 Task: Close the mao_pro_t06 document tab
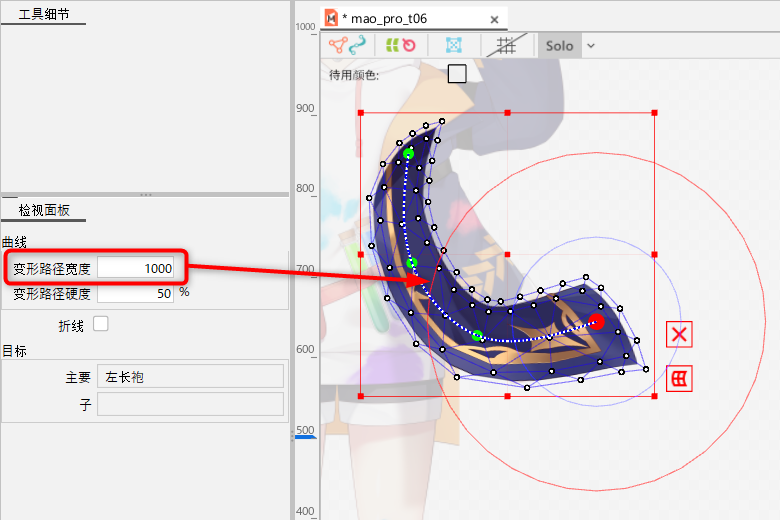(x=494, y=18)
